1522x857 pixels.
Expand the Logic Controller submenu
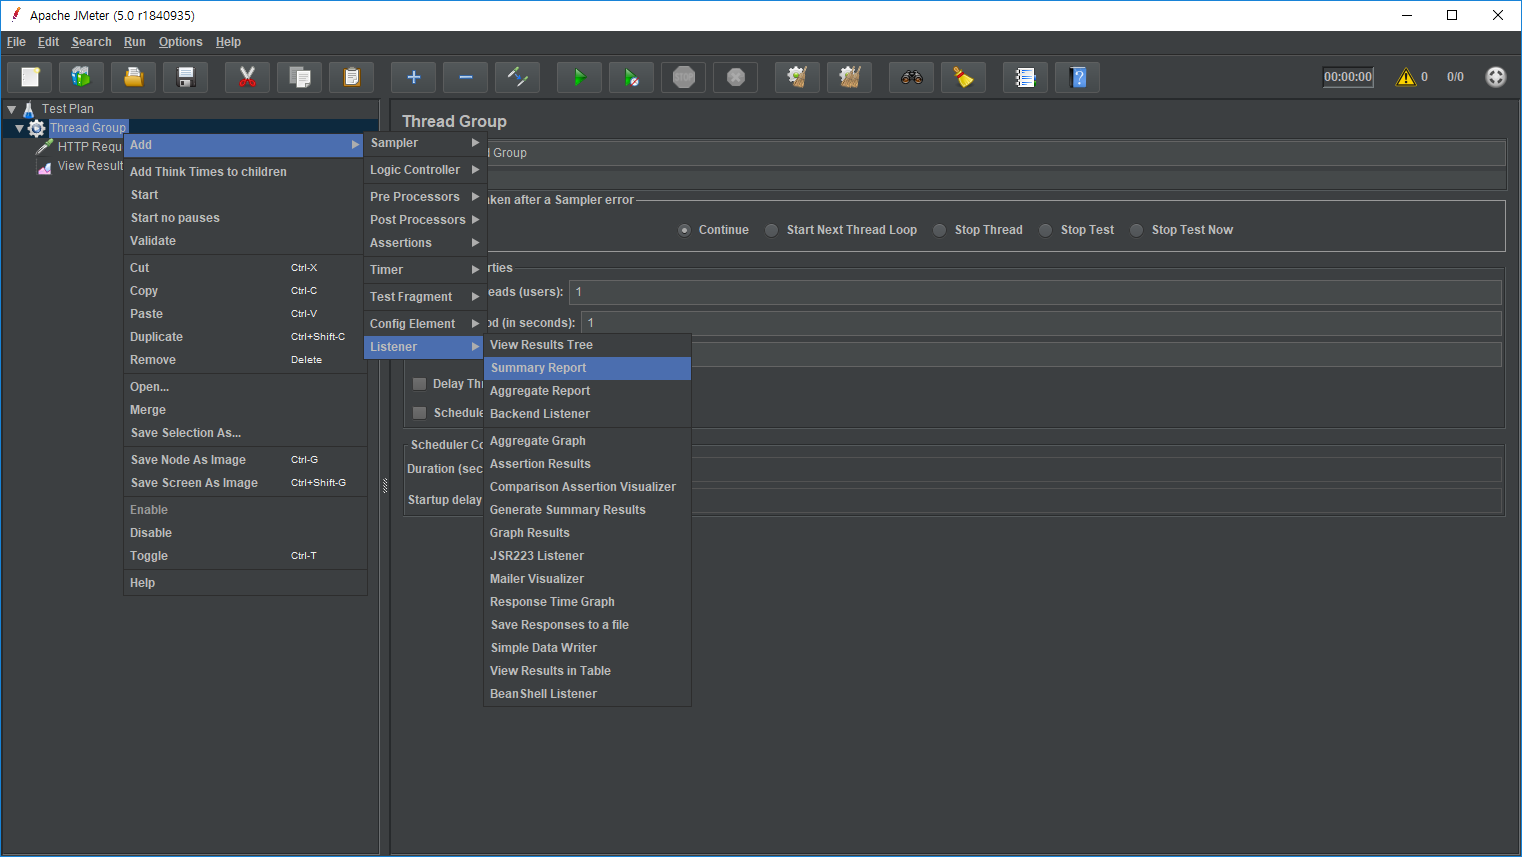click(425, 170)
